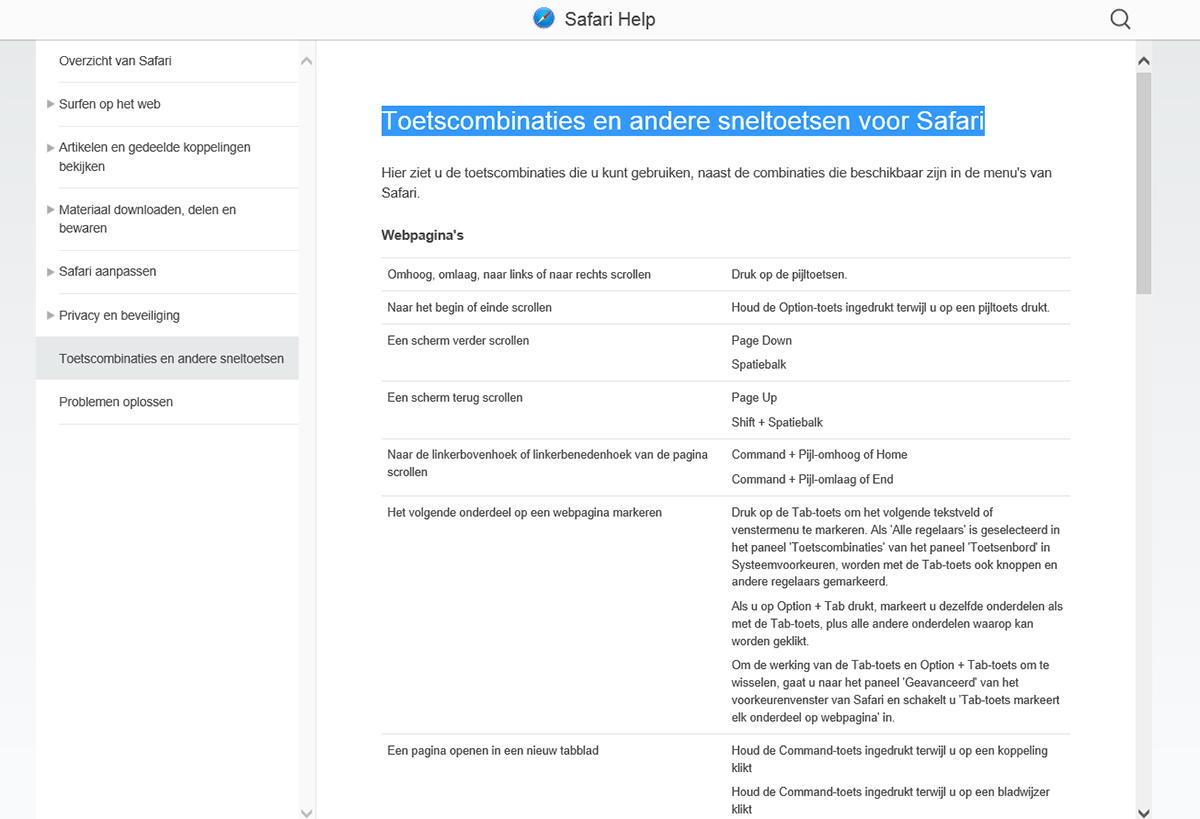Open 'Problemen oplossen' in the sidebar
Viewport: 1200px width, 819px height.
pos(116,402)
